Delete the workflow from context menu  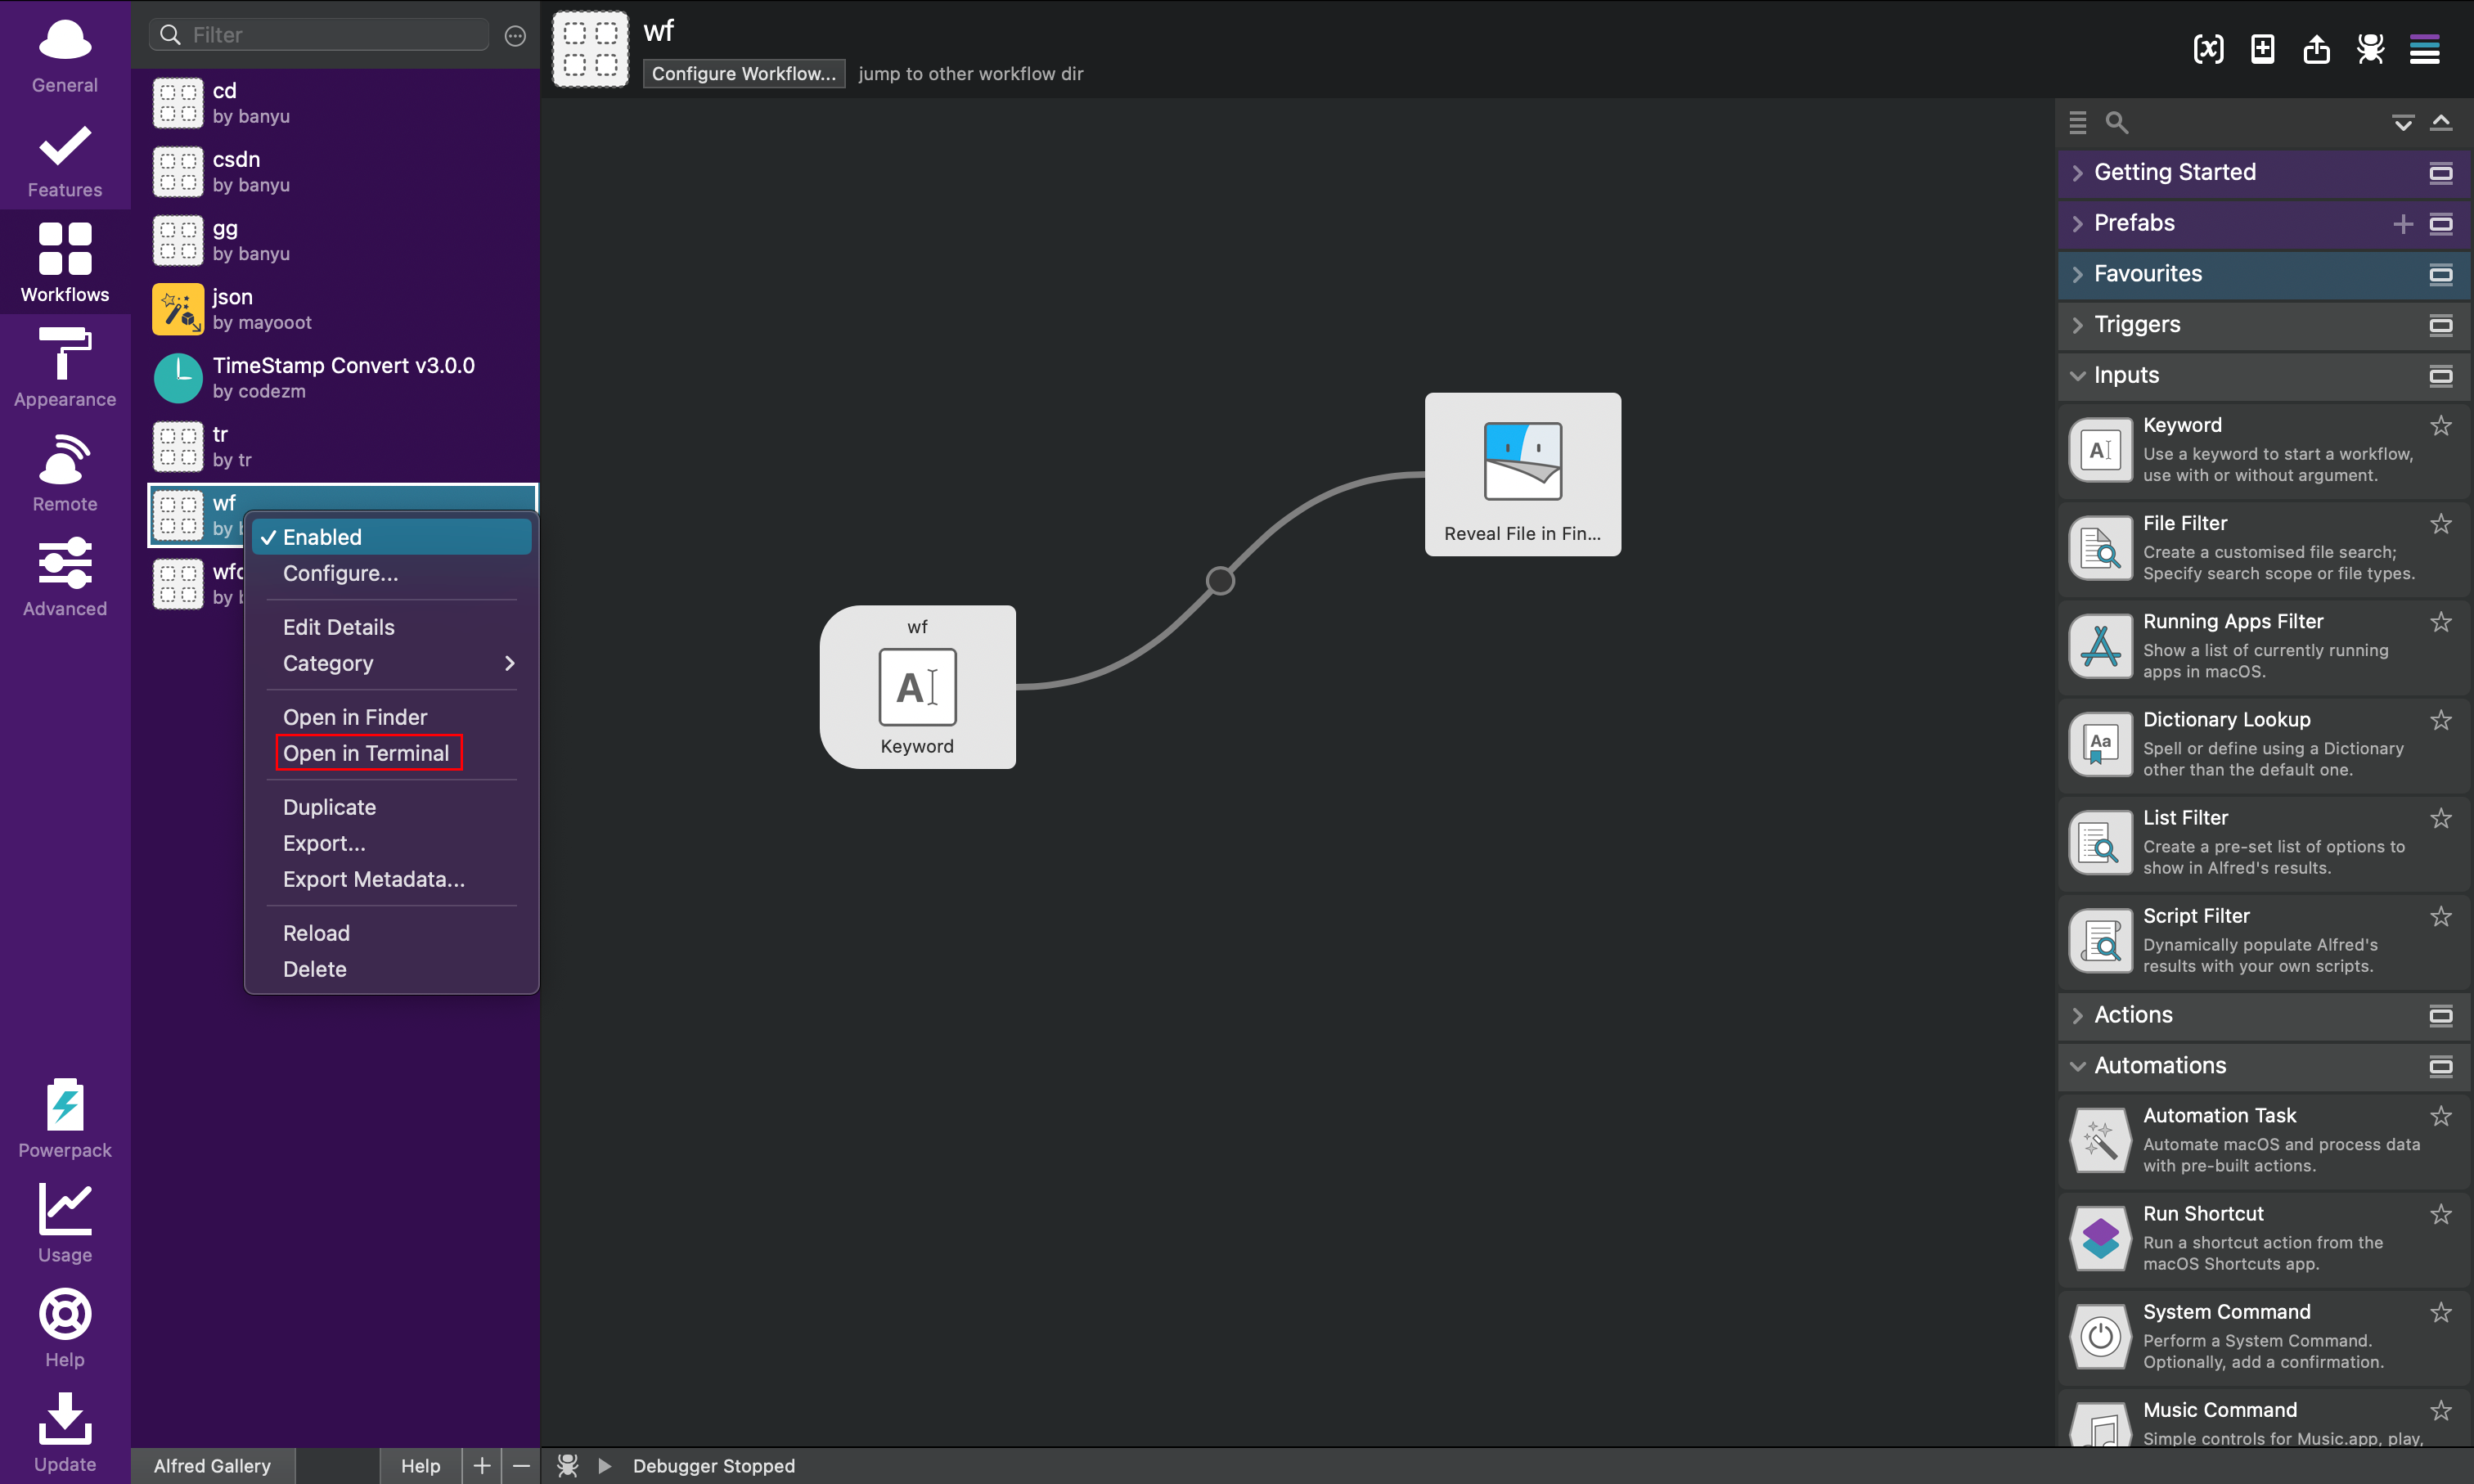391,969
